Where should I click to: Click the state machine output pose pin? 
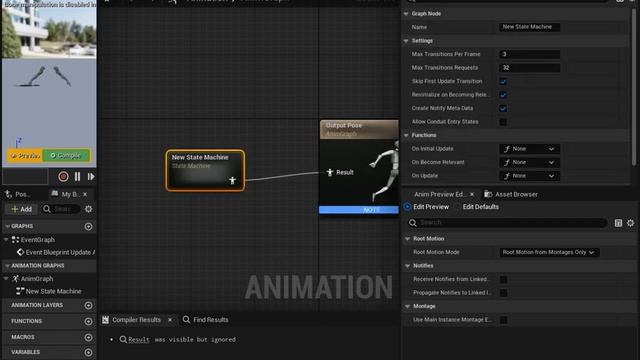(x=232, y=180)
